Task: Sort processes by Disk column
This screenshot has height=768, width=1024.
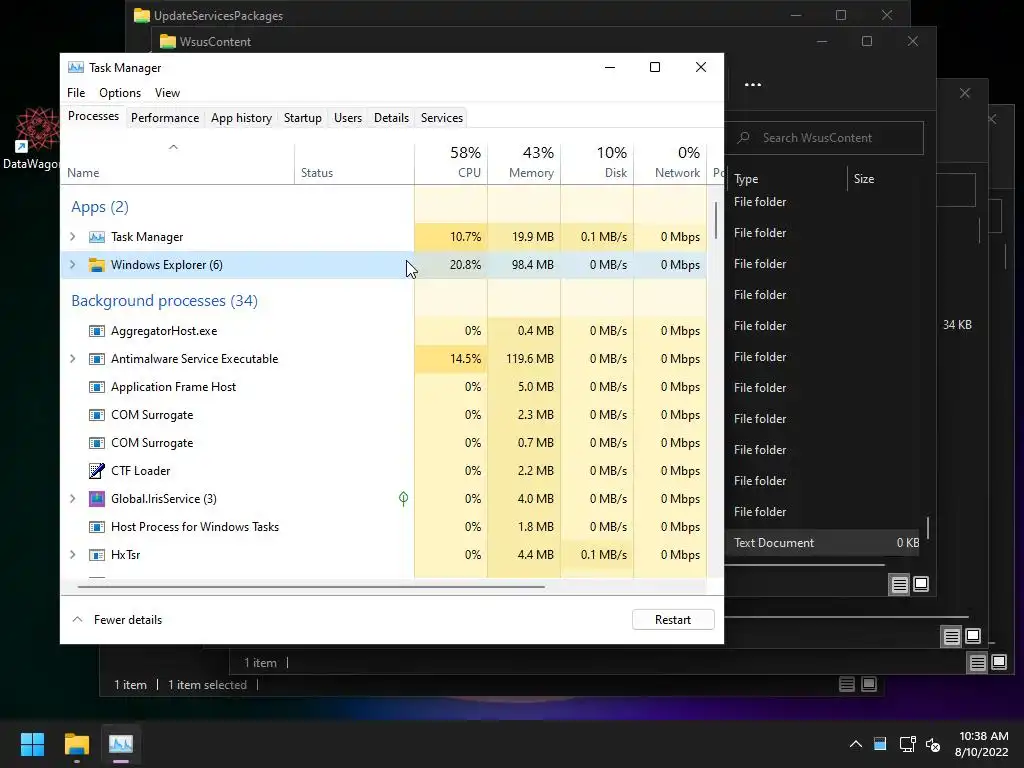Action: (x=598, y=162)
